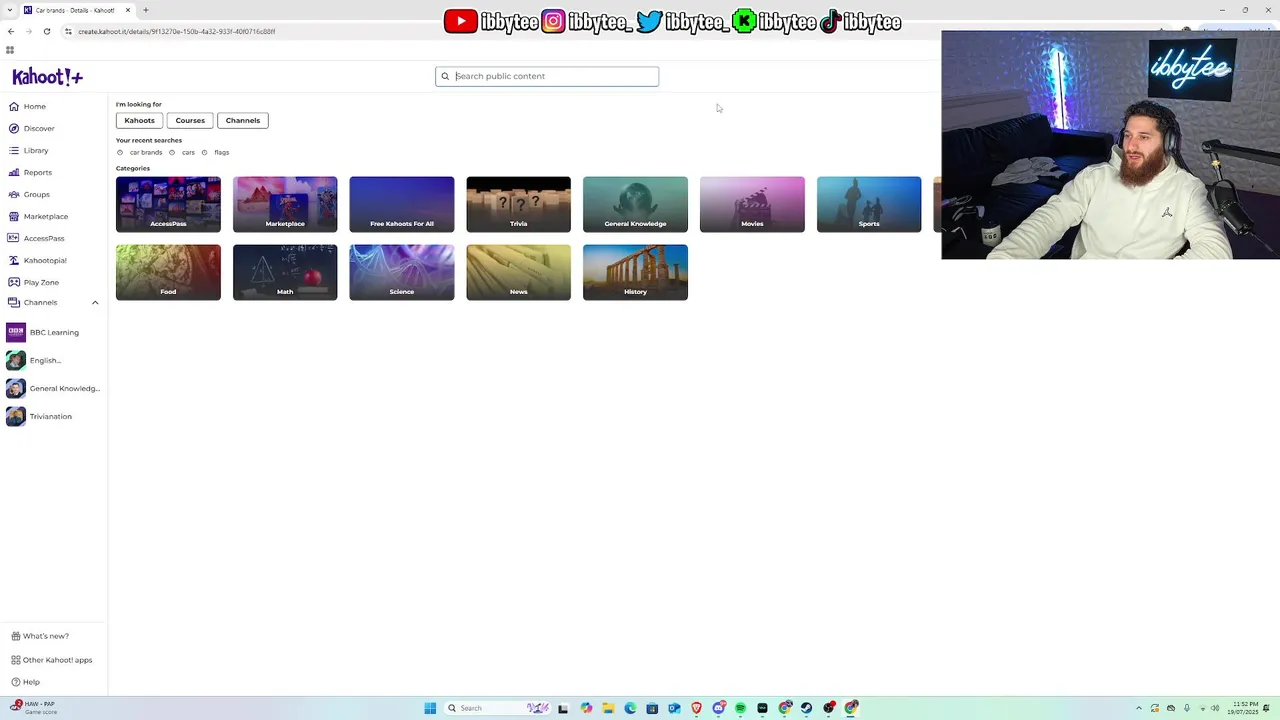The image size is (1280, 720).
Task: Open AccessPass in the sidebar
Action: click(x=36, y=238)
